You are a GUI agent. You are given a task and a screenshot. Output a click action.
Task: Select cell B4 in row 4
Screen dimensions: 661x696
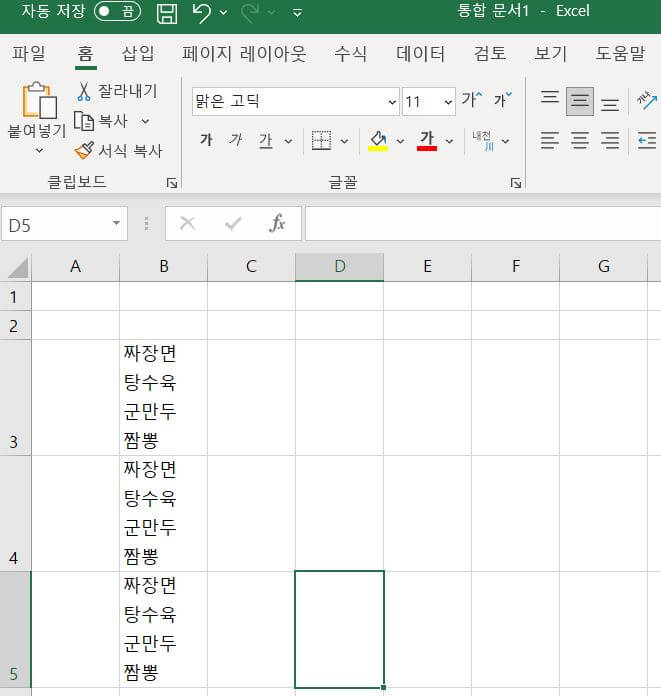(x=163, y=513)
